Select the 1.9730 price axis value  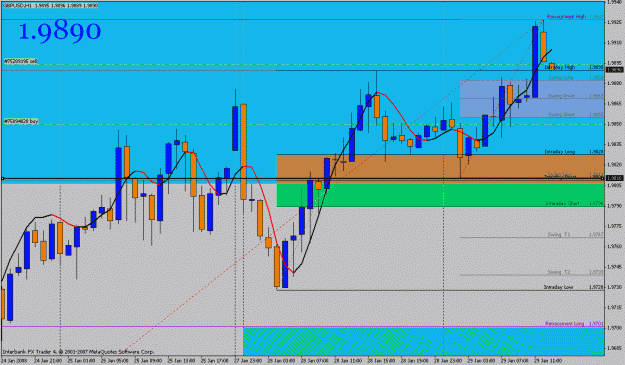(614, 287)
